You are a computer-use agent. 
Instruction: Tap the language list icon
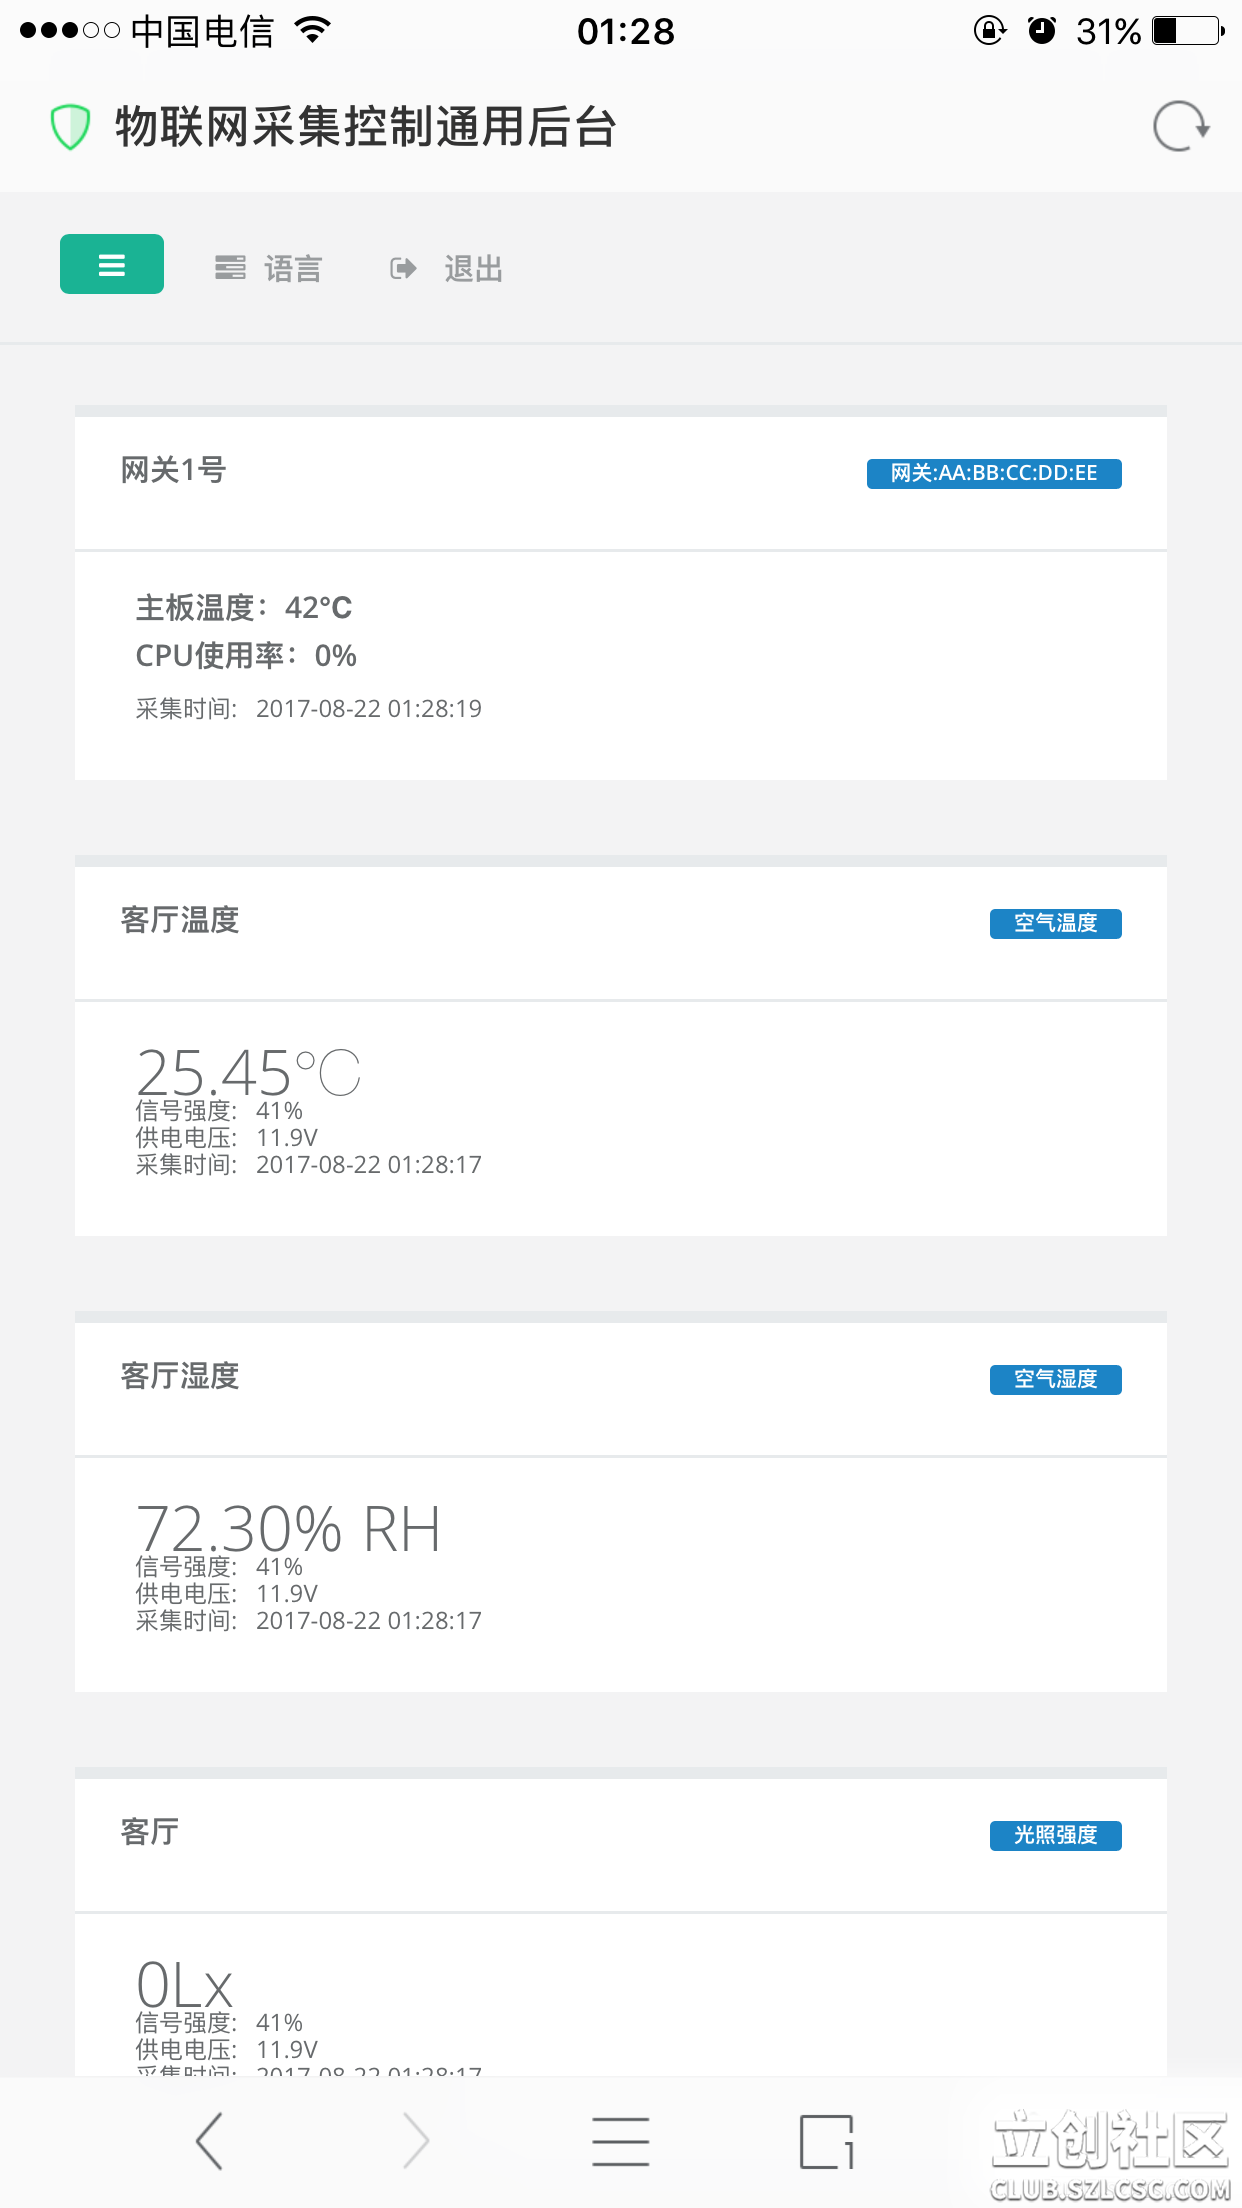[230, 268]
